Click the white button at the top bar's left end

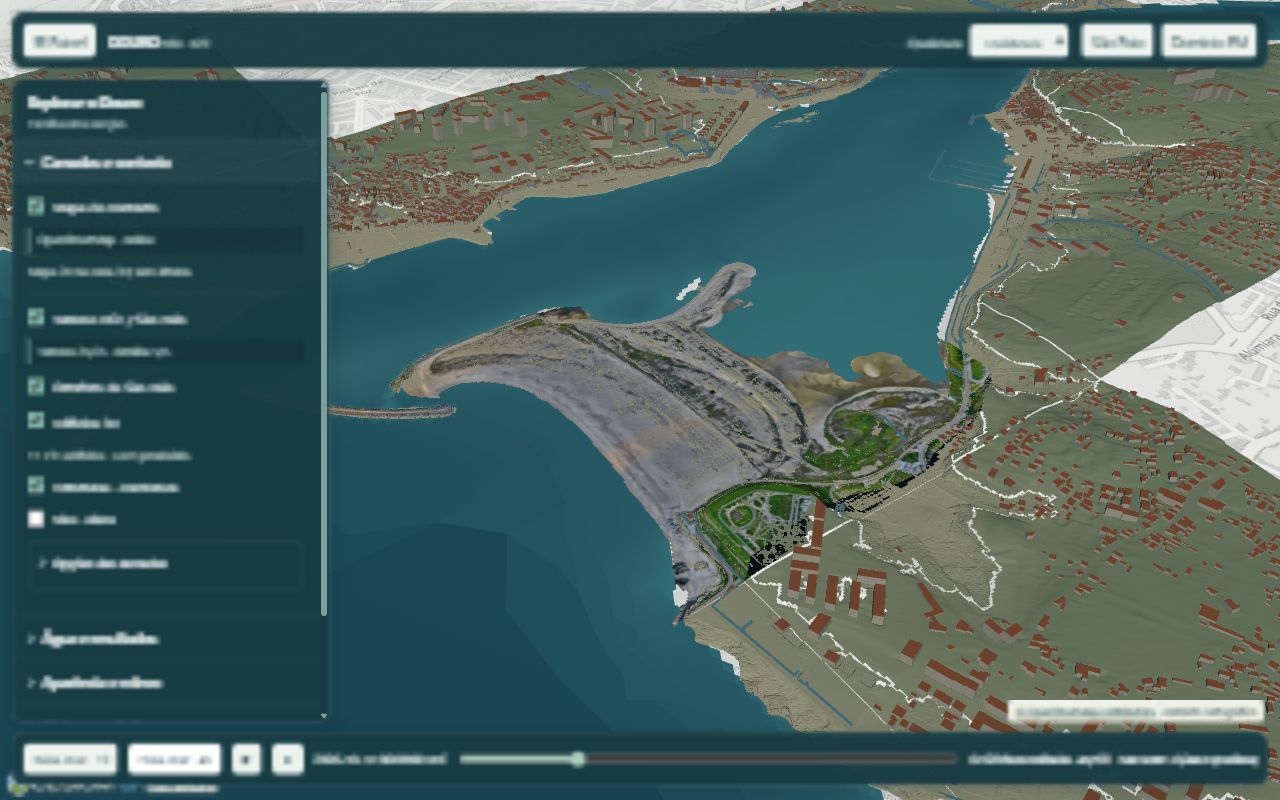click(x=59, y=42)
